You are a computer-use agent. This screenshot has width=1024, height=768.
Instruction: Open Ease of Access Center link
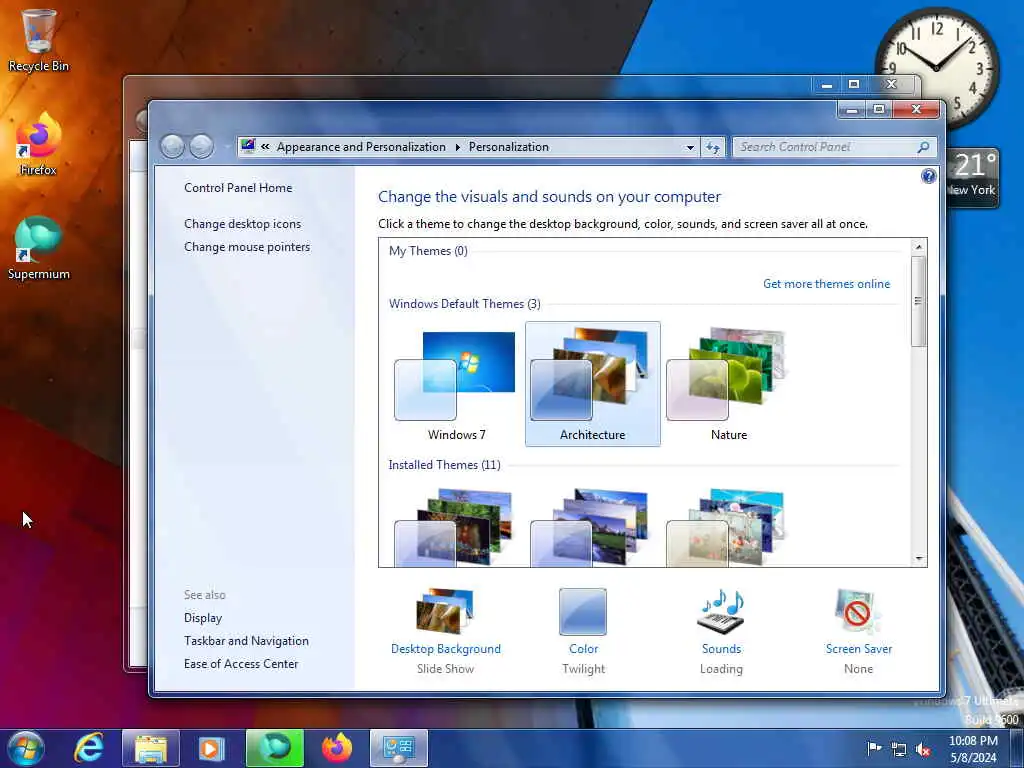click(x=241, y=664)
